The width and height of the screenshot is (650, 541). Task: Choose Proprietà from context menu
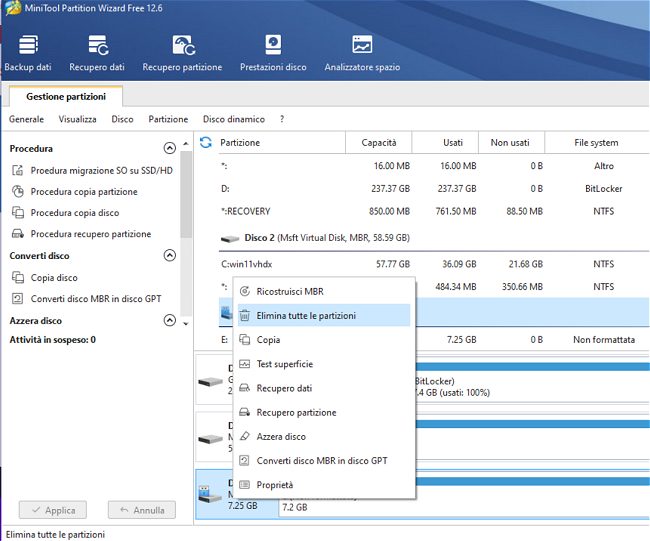324,485
